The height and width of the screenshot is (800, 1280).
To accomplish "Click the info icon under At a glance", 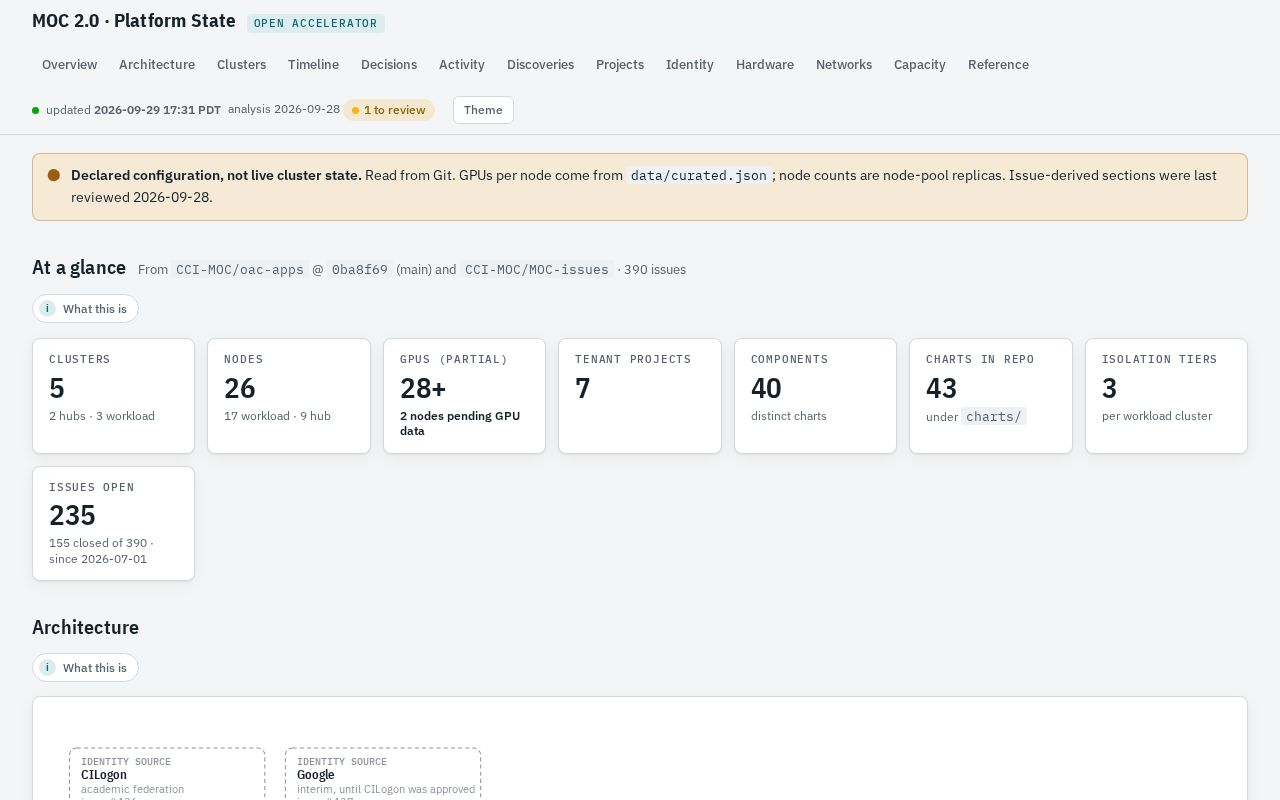I will (x=47, y=309).
